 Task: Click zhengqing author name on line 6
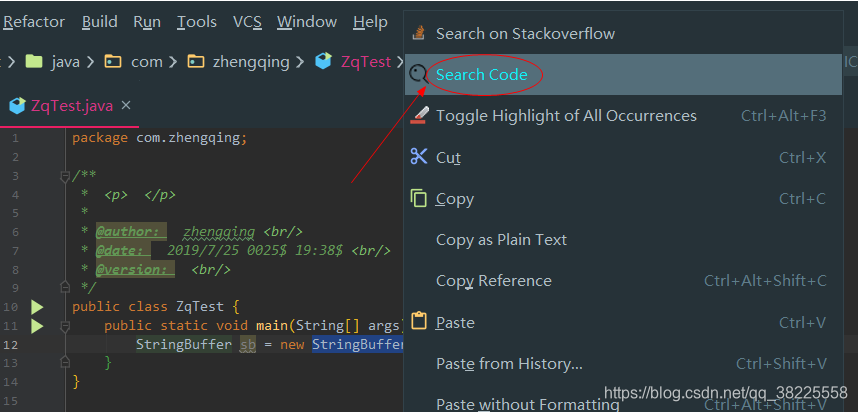[219, 232]
